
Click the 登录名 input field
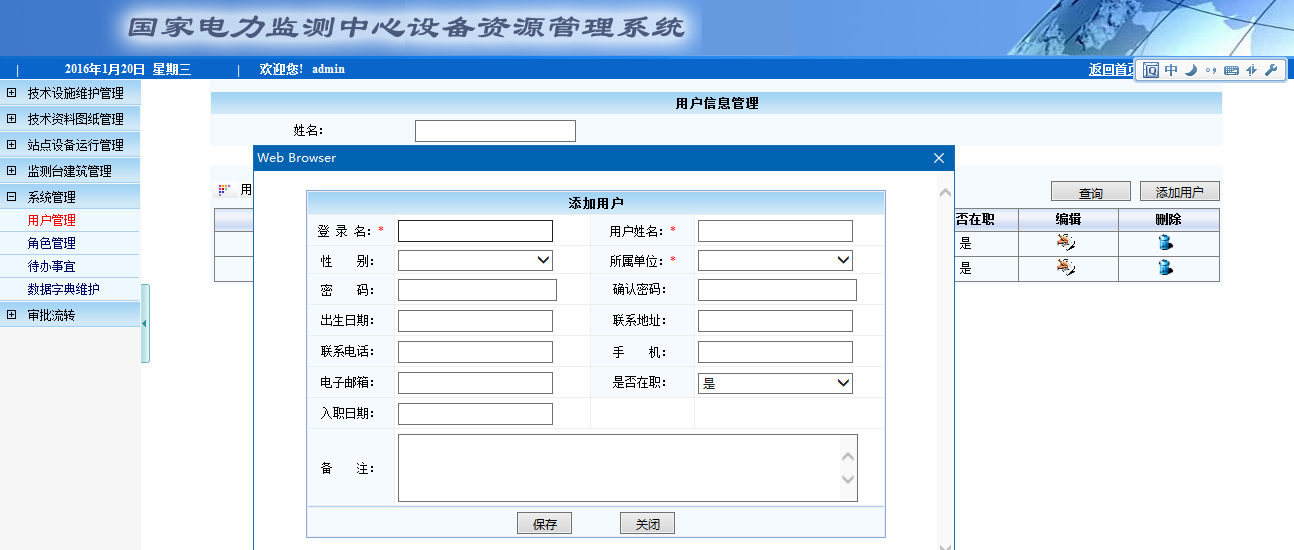coord(475,231)
